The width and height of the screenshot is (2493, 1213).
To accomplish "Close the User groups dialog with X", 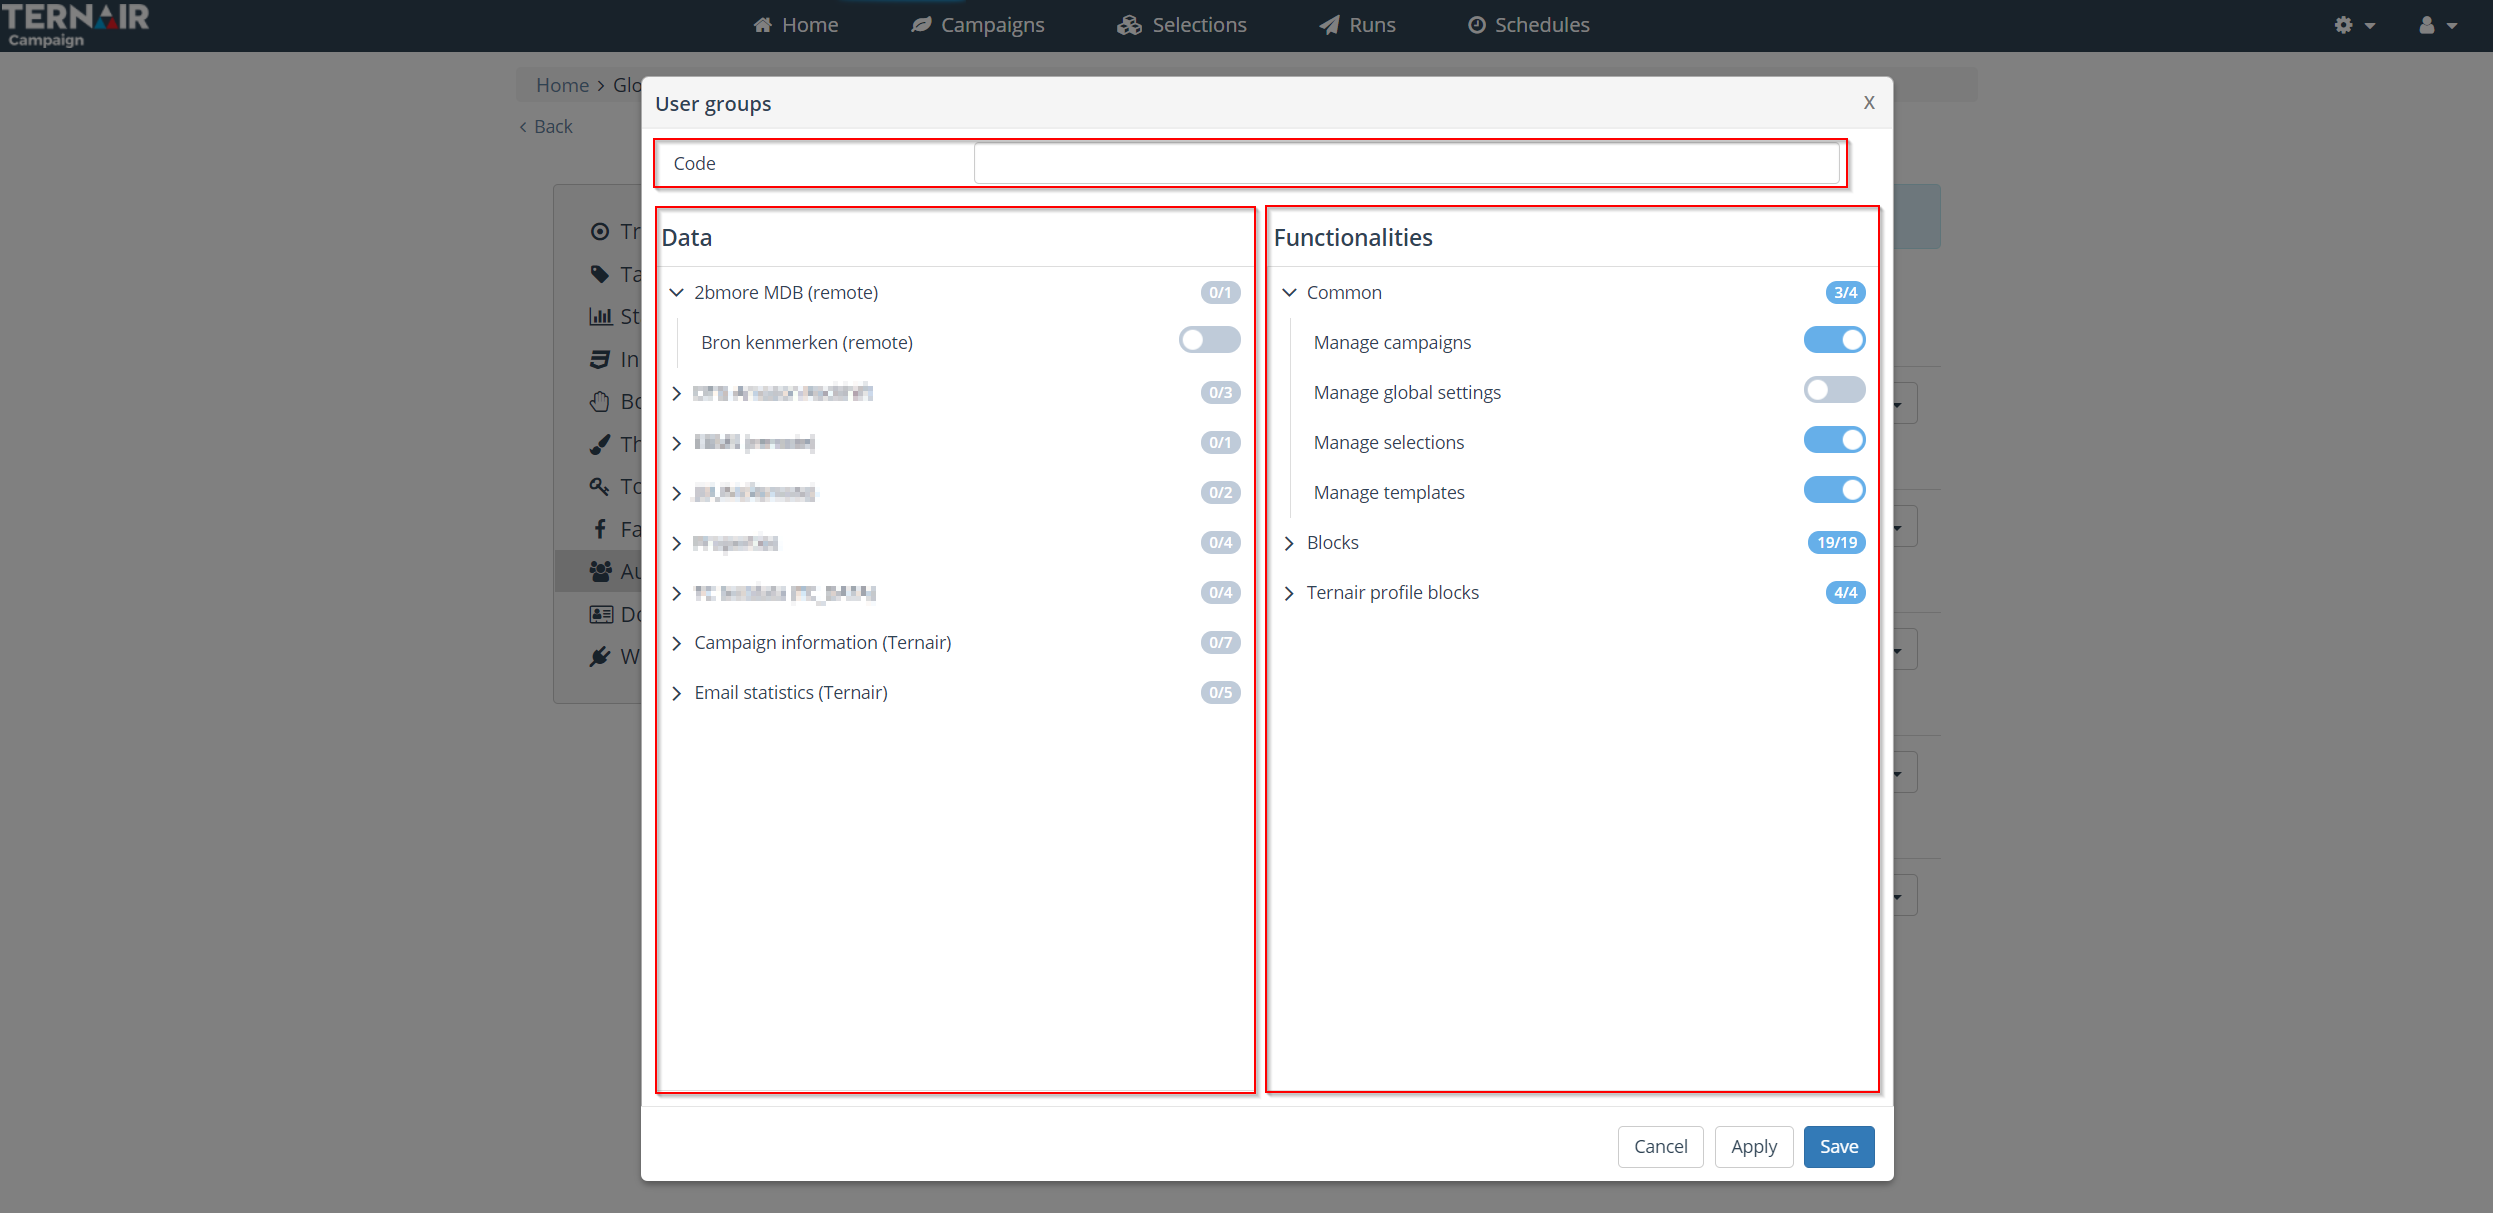I will pos(1869,103).
